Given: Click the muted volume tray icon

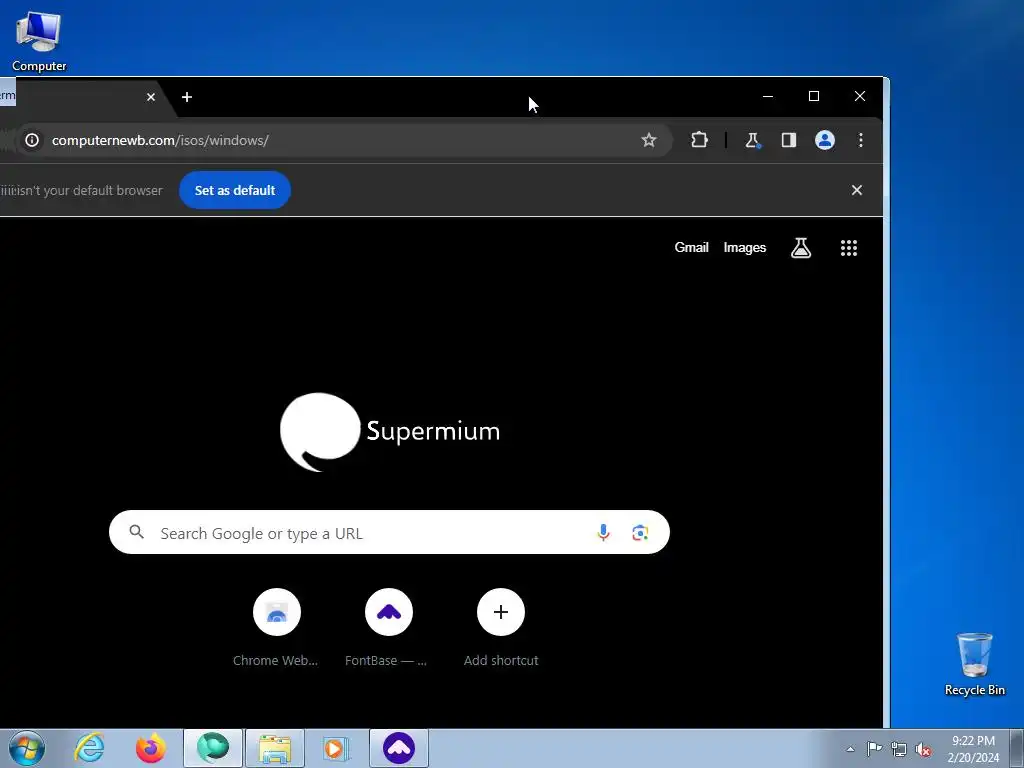Looking at the screenshot, I should point(923,749).
